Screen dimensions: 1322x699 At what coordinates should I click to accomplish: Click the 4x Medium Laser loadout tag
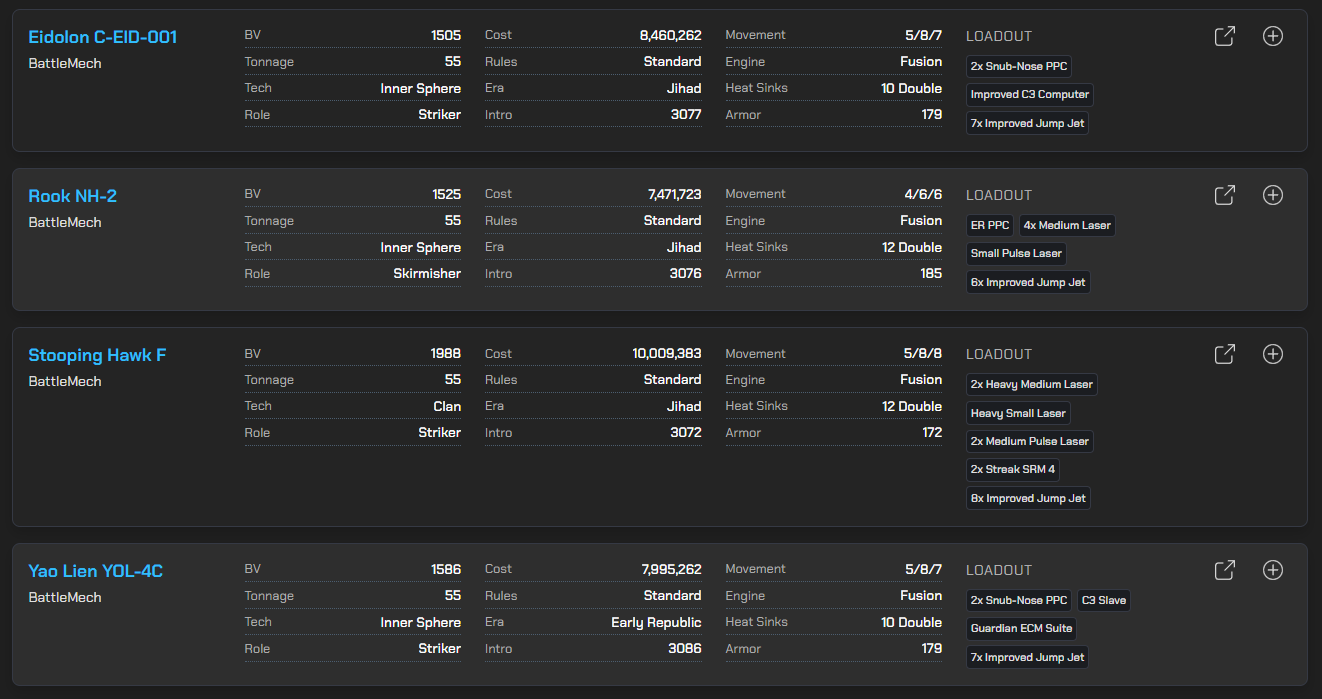pyautogui.click(x=1067, y=225)
